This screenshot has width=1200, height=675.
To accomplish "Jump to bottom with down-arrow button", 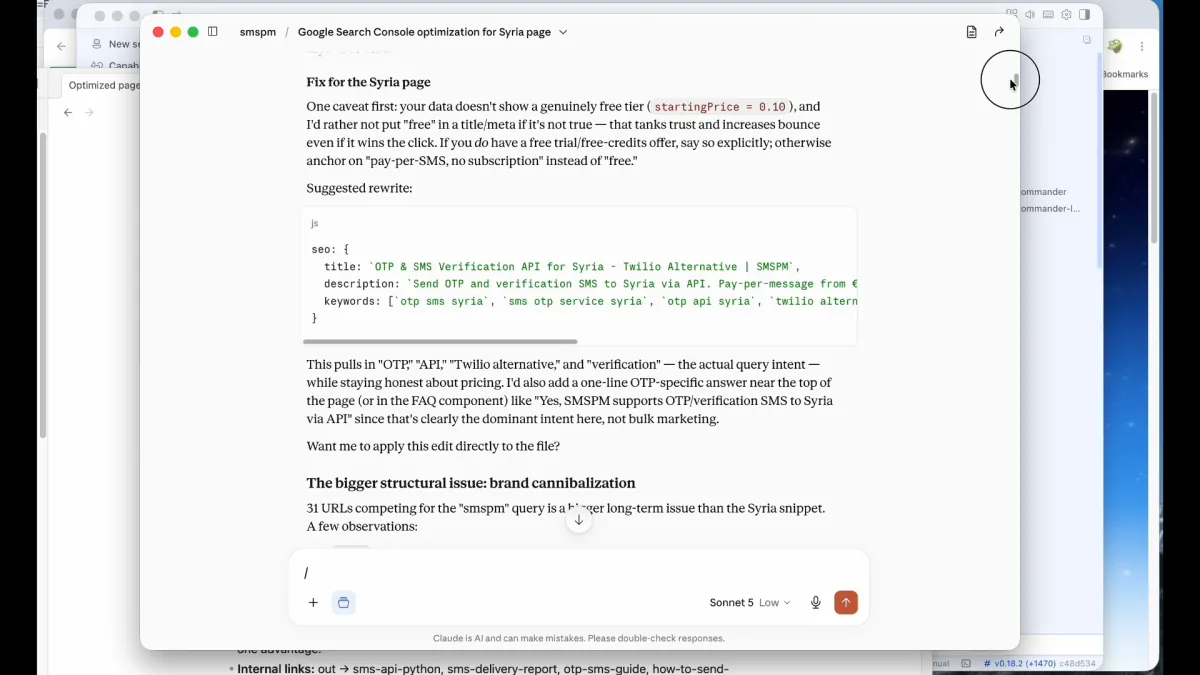I will pyautogui.click(x=578, y=520).
